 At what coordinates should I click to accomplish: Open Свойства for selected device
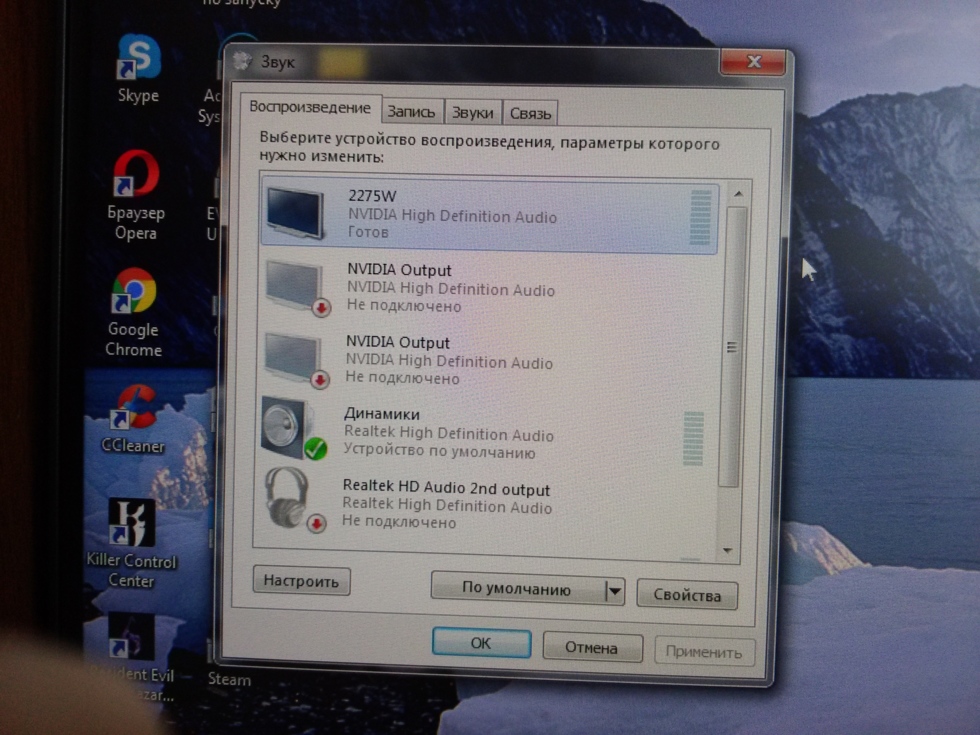tap(687, 596)
